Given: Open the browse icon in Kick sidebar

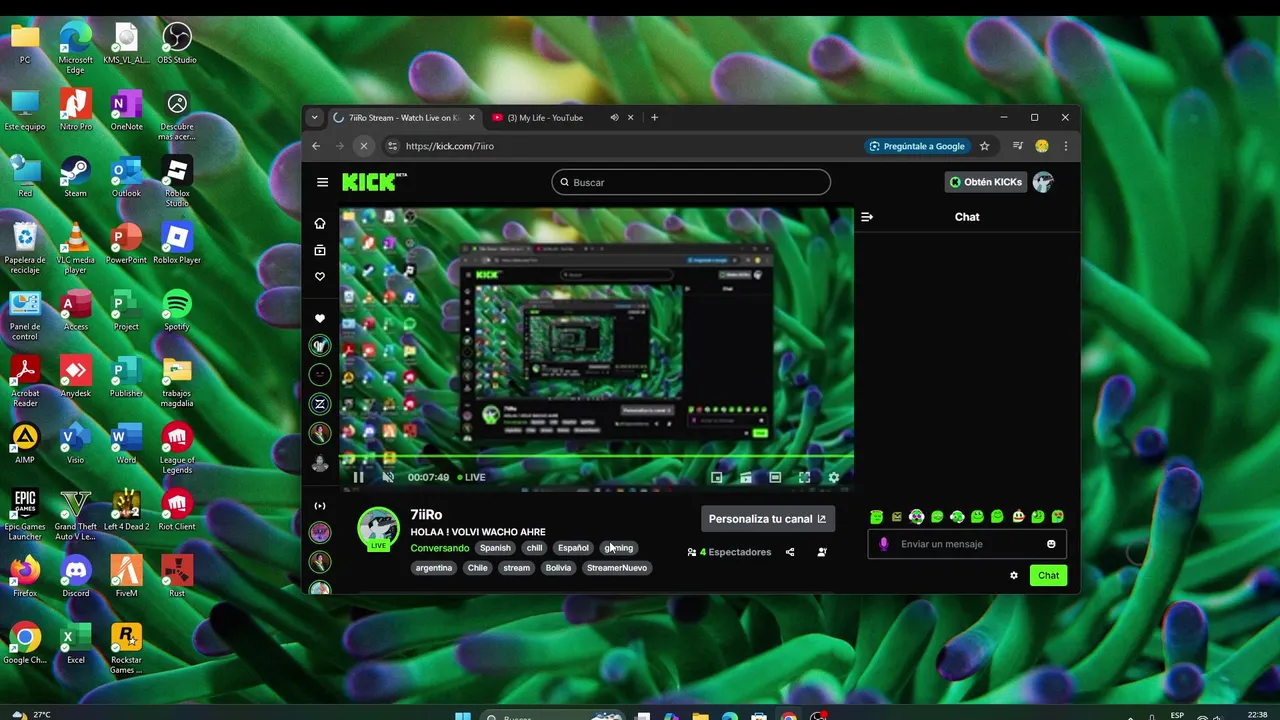Looking at the screenshot, I should point(320,250).
